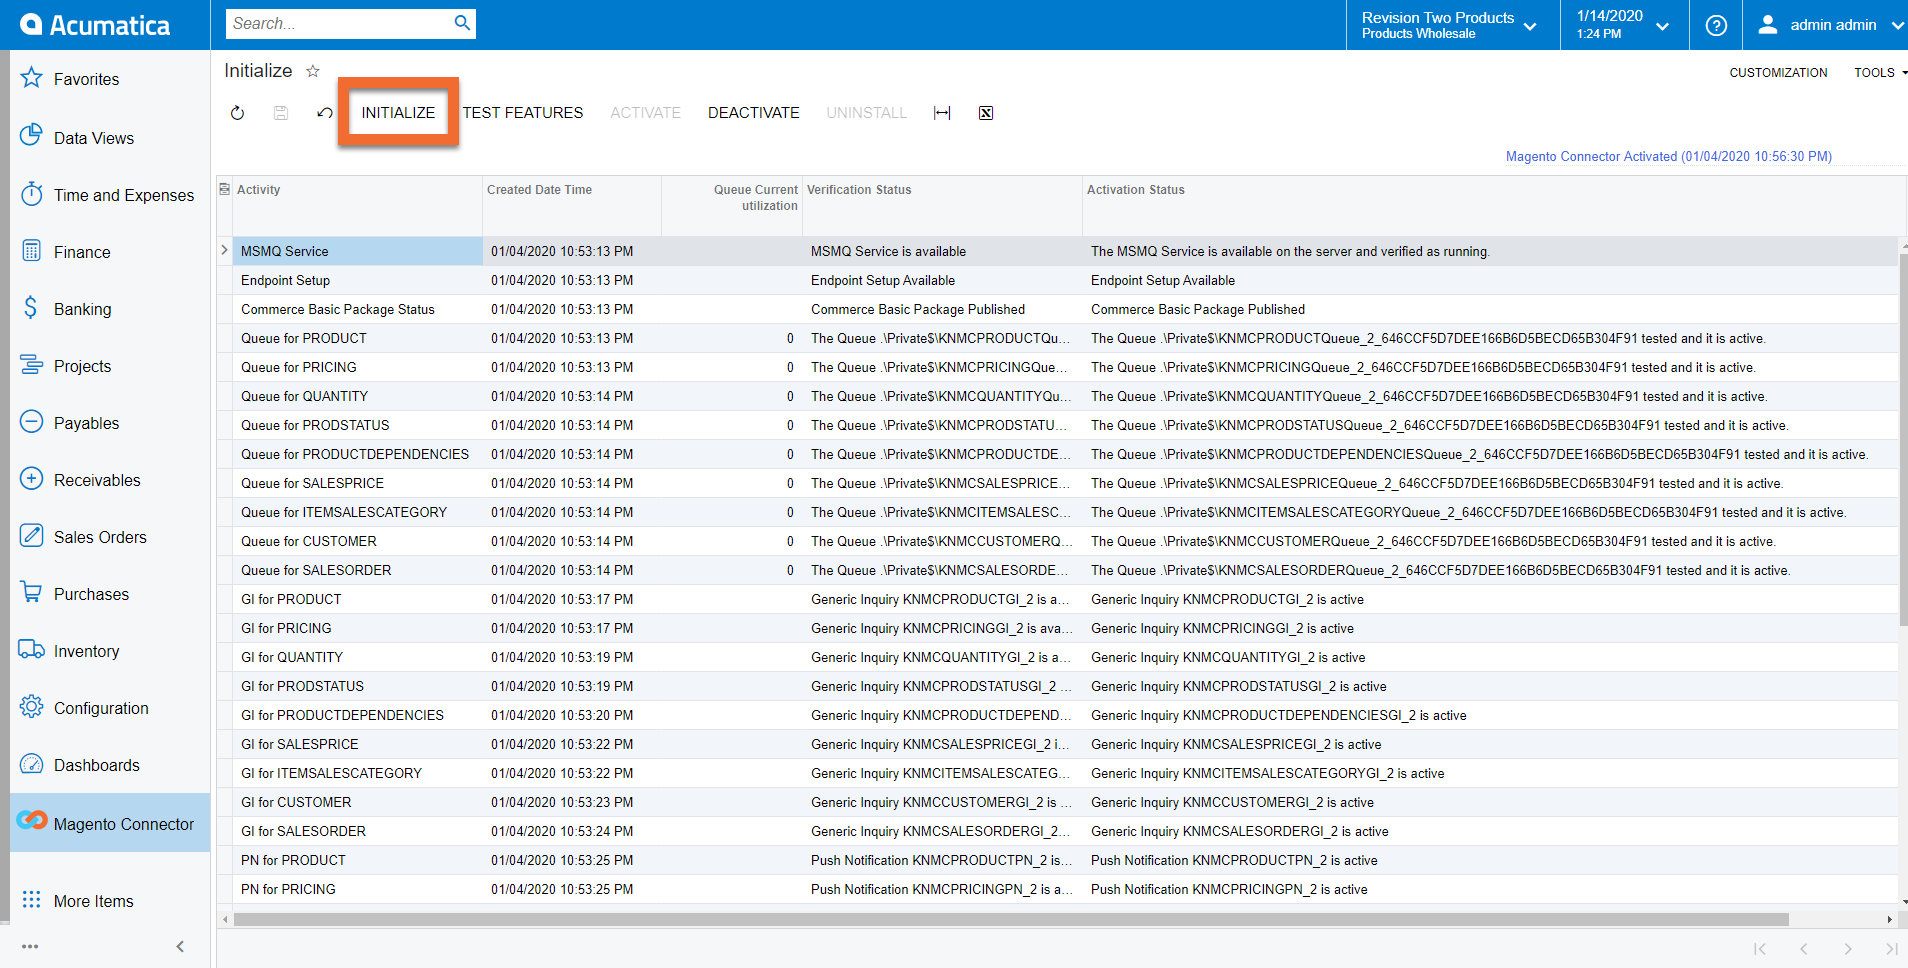This screenshot has width=1908, height=968.
Task: Click the DEACTIVATE button
Action: tap(754, 113)
